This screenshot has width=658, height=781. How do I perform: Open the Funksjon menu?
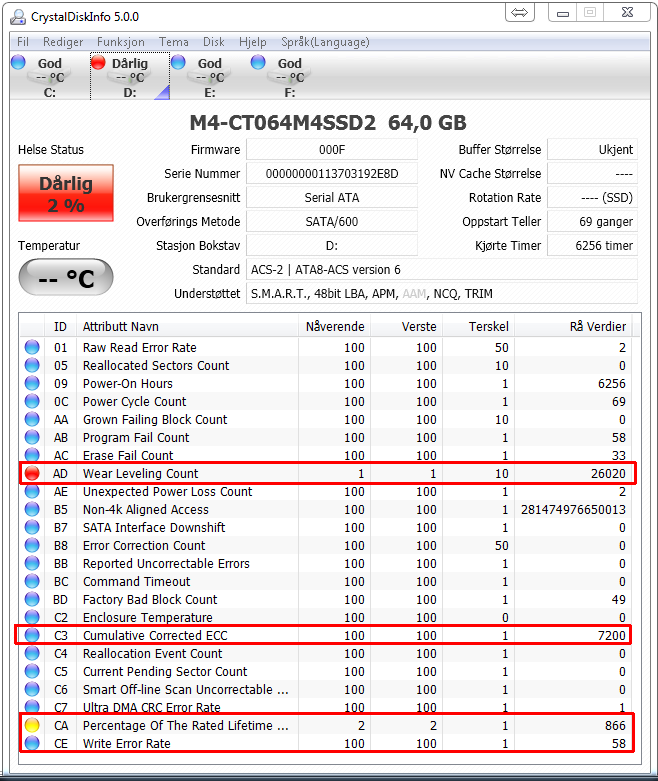click(x=121, y=42)
